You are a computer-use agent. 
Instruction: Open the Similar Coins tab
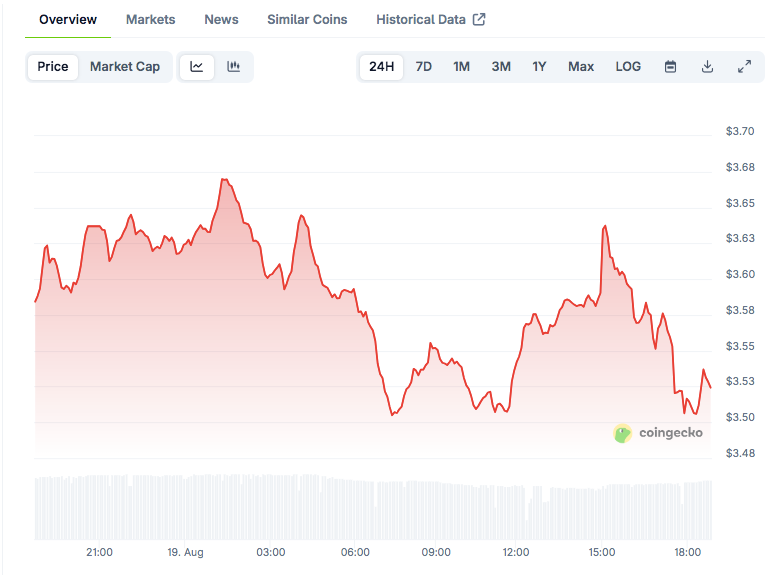click(x=307, y=20)
